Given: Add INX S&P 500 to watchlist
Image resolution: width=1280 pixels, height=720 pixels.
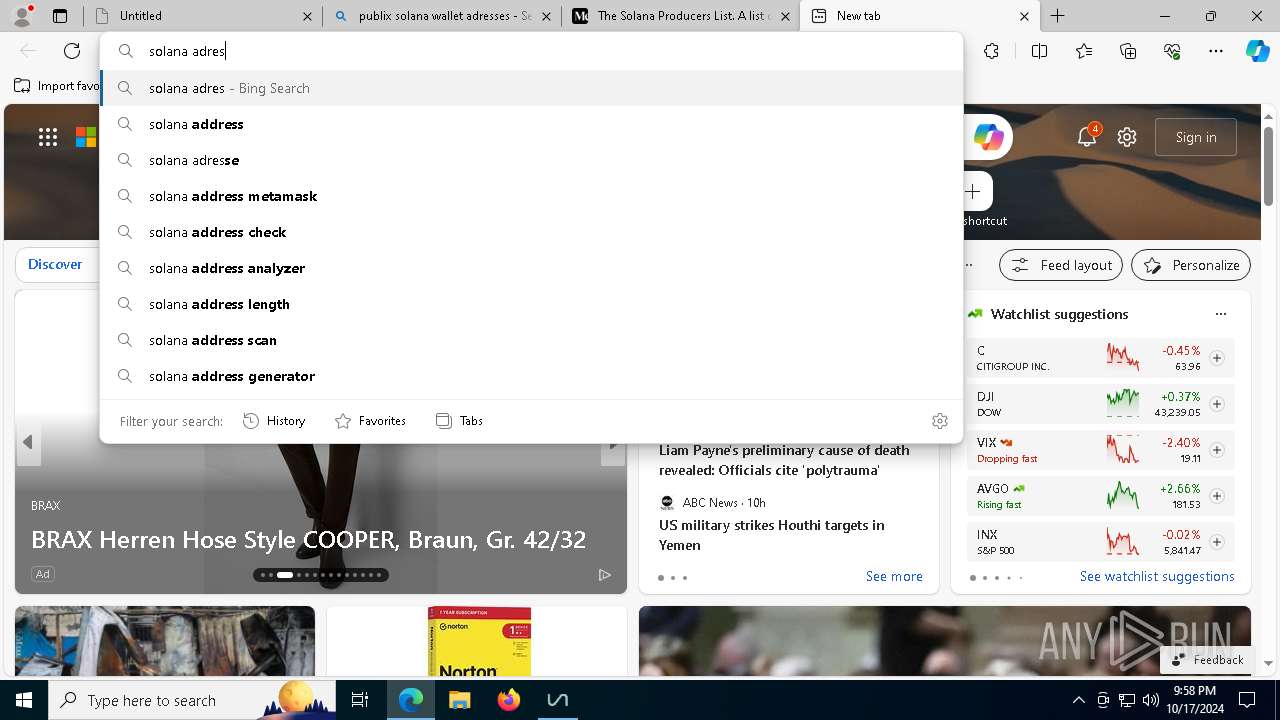Looking at the screenshot, I should coord(1216,542).
